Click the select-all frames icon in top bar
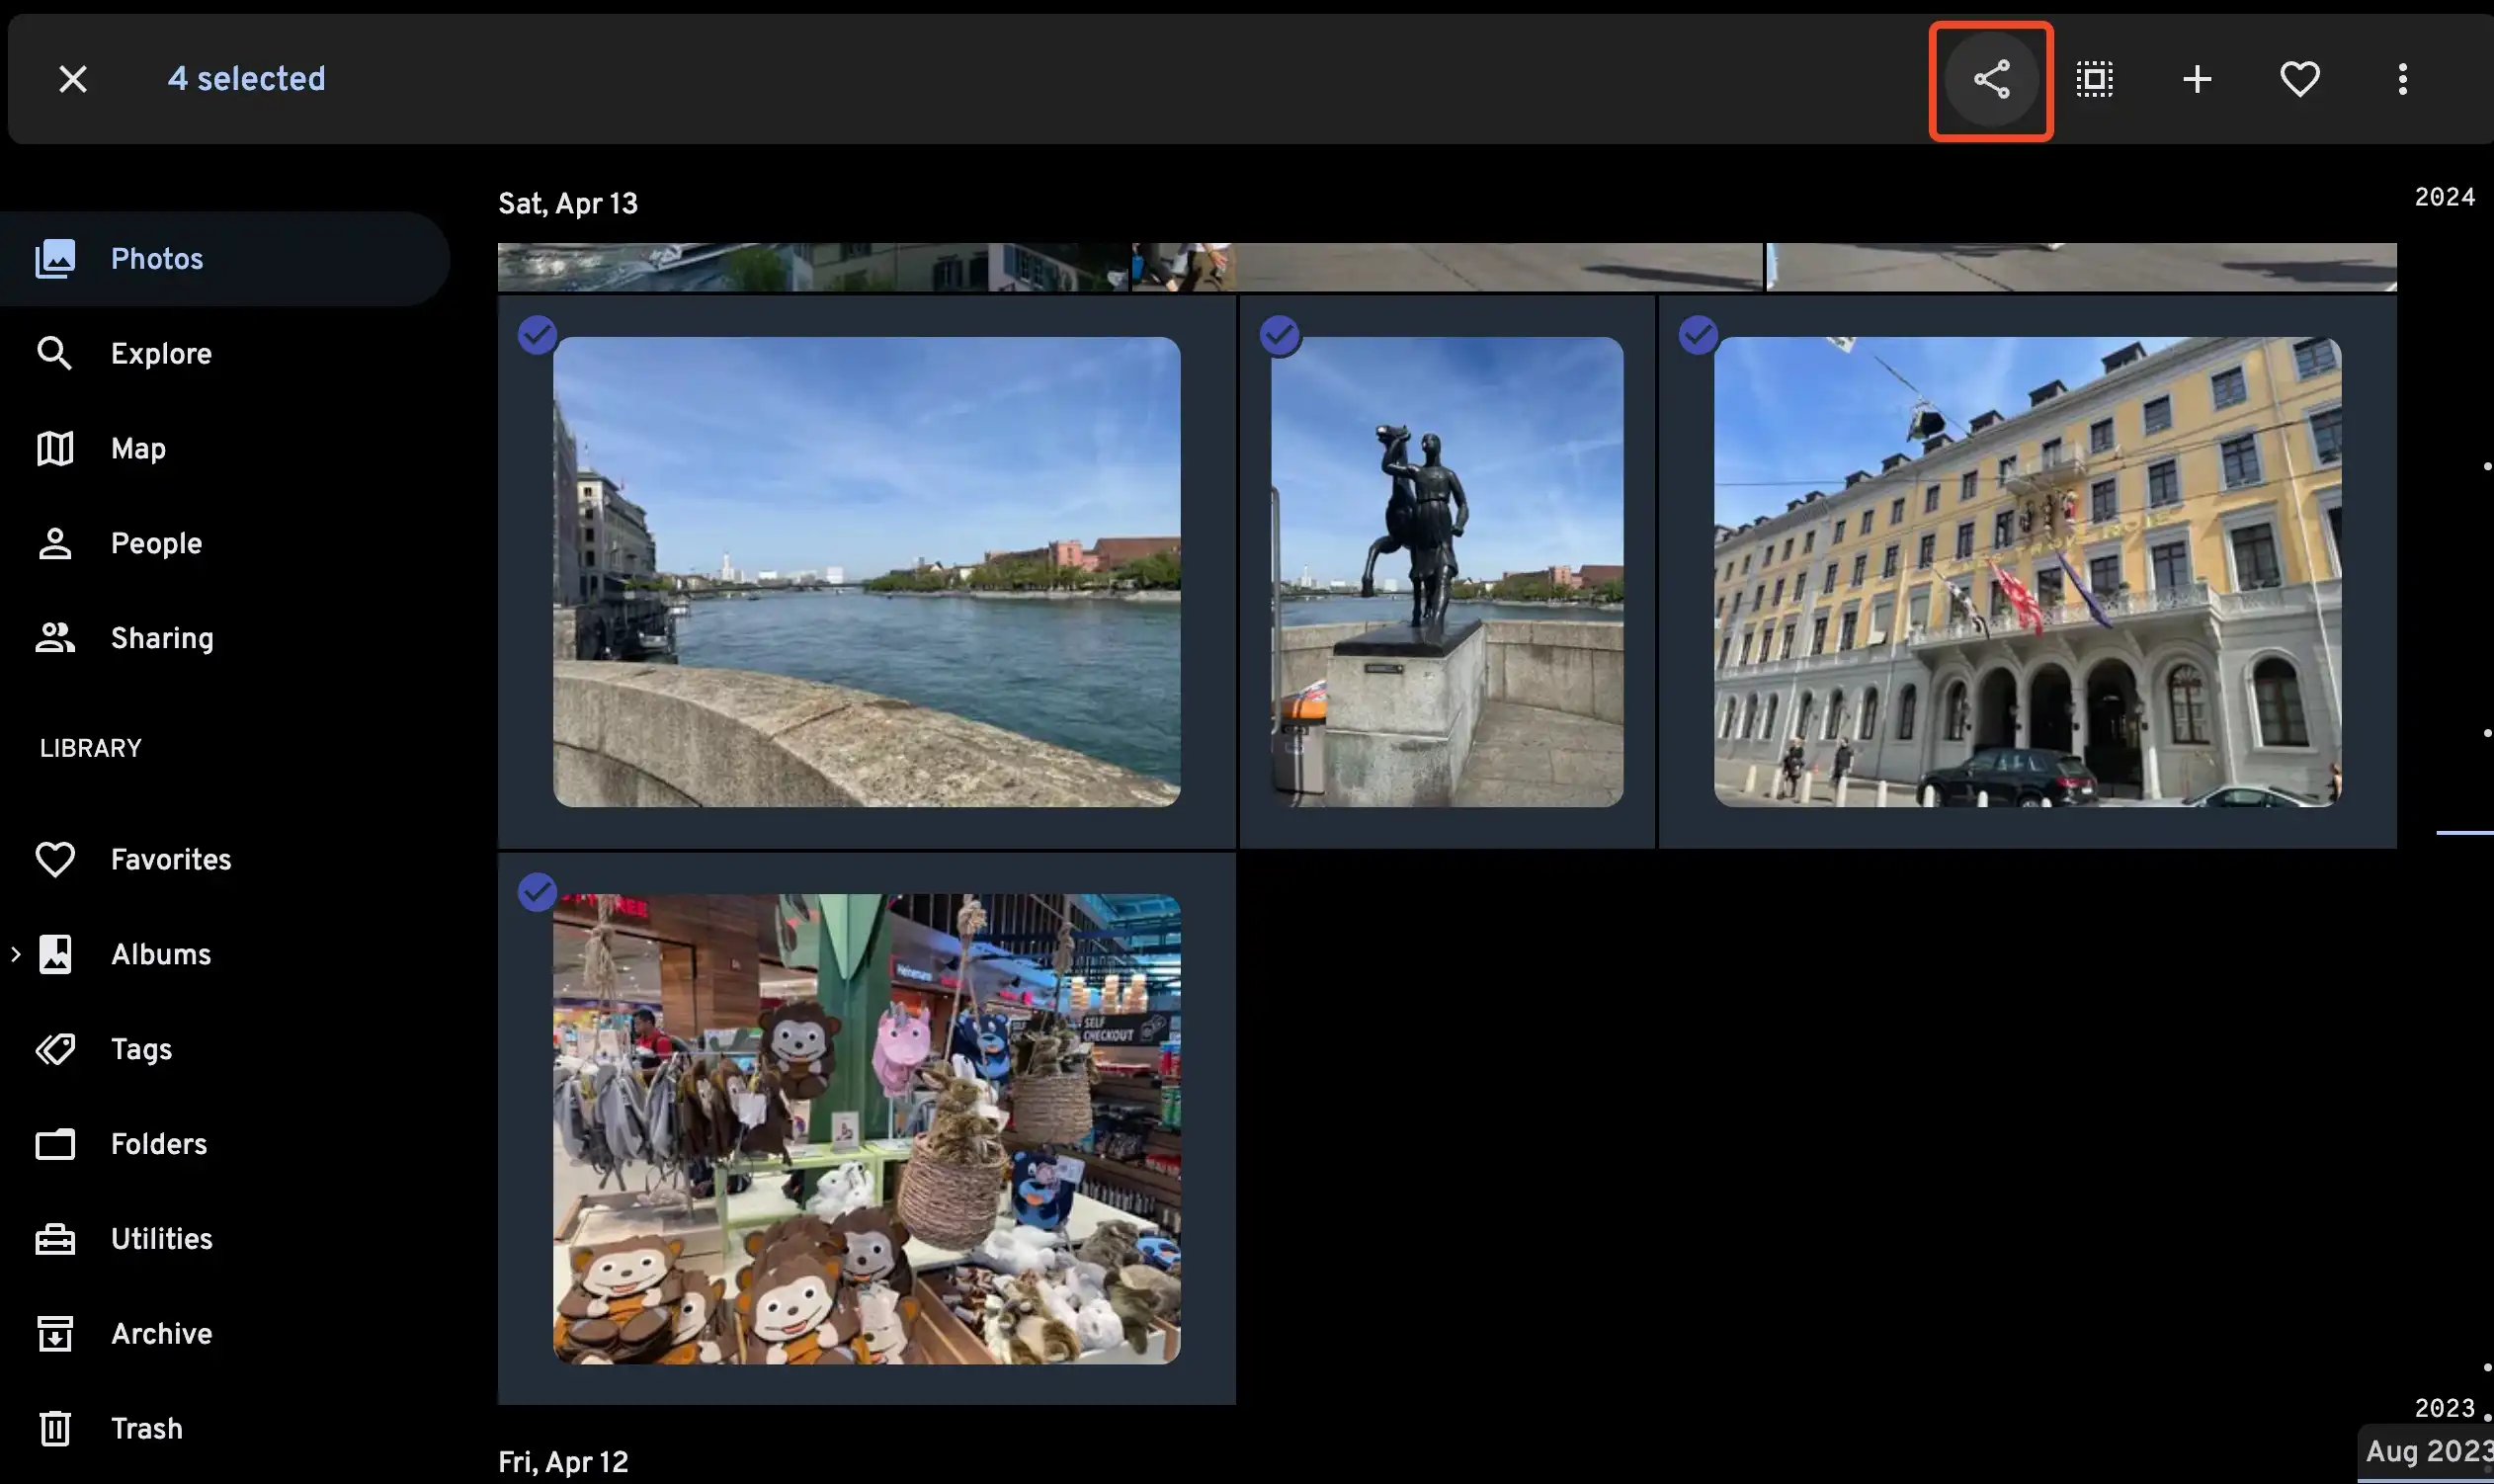Image resolution: width=2494 pixels, height=1484 pixels. point(2092,78)
